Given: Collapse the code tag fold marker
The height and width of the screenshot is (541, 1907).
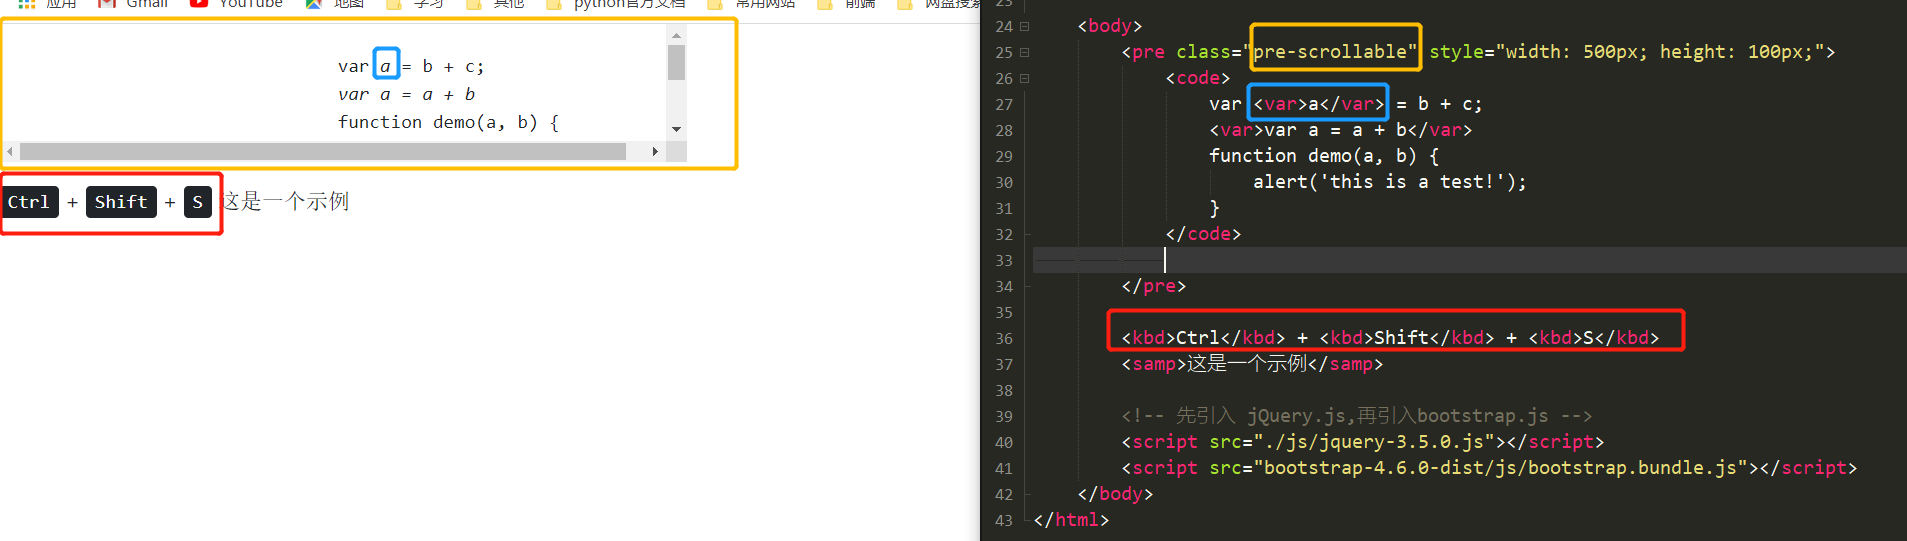Looking at the screenshot, I should point(1024,79).
